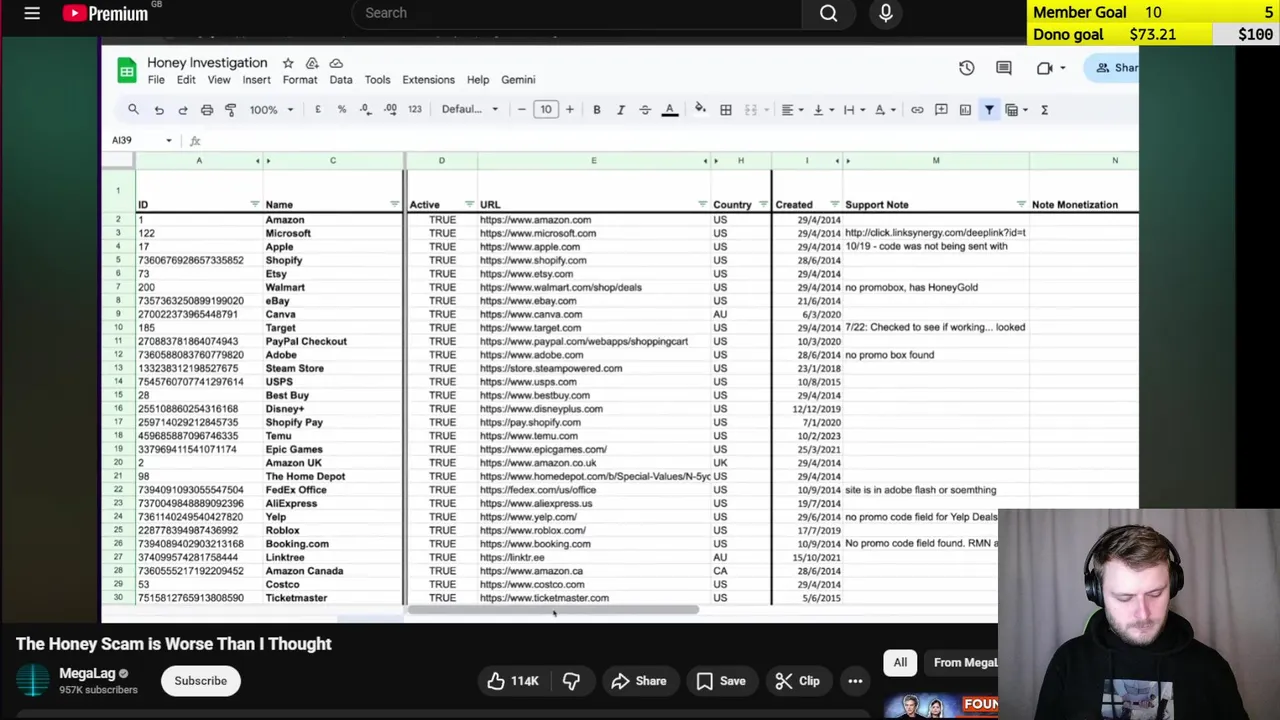This screenshot has width=1280, height=720.
Task: Open the borders tool
Action: (x=726, y=109)
